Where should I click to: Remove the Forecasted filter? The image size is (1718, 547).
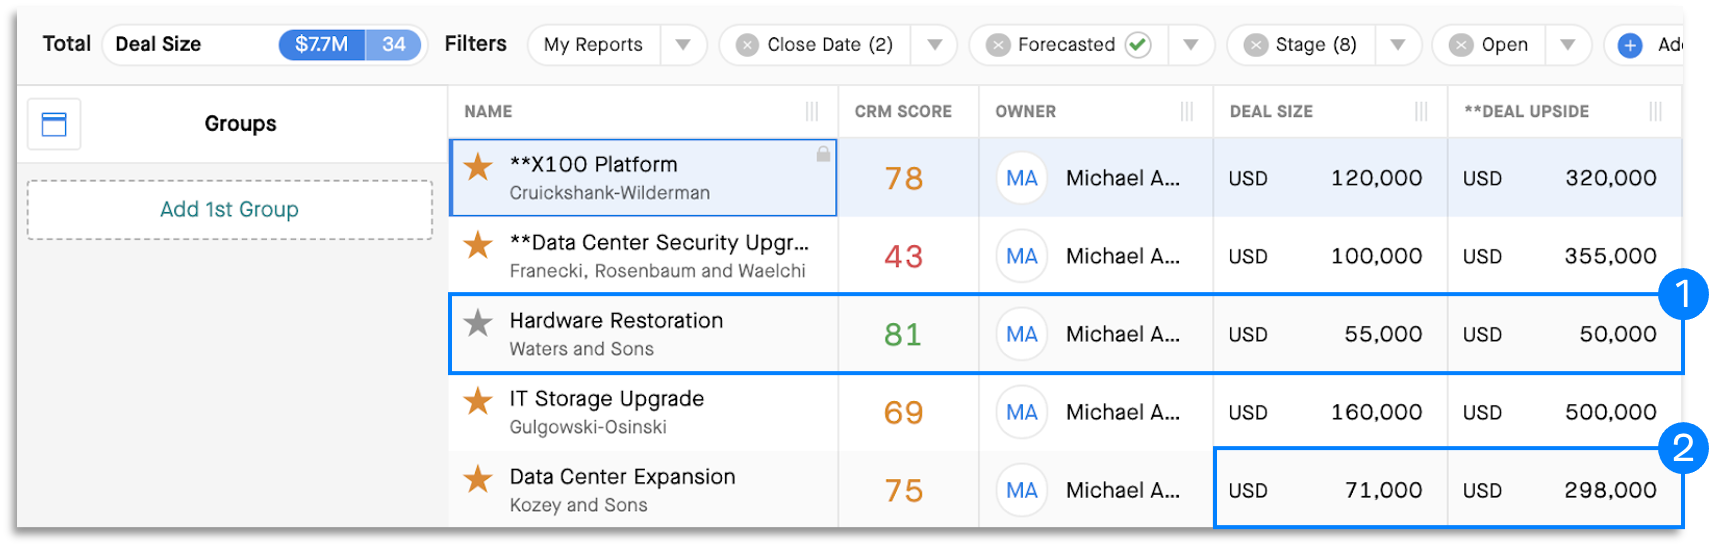tap(997, 45)
